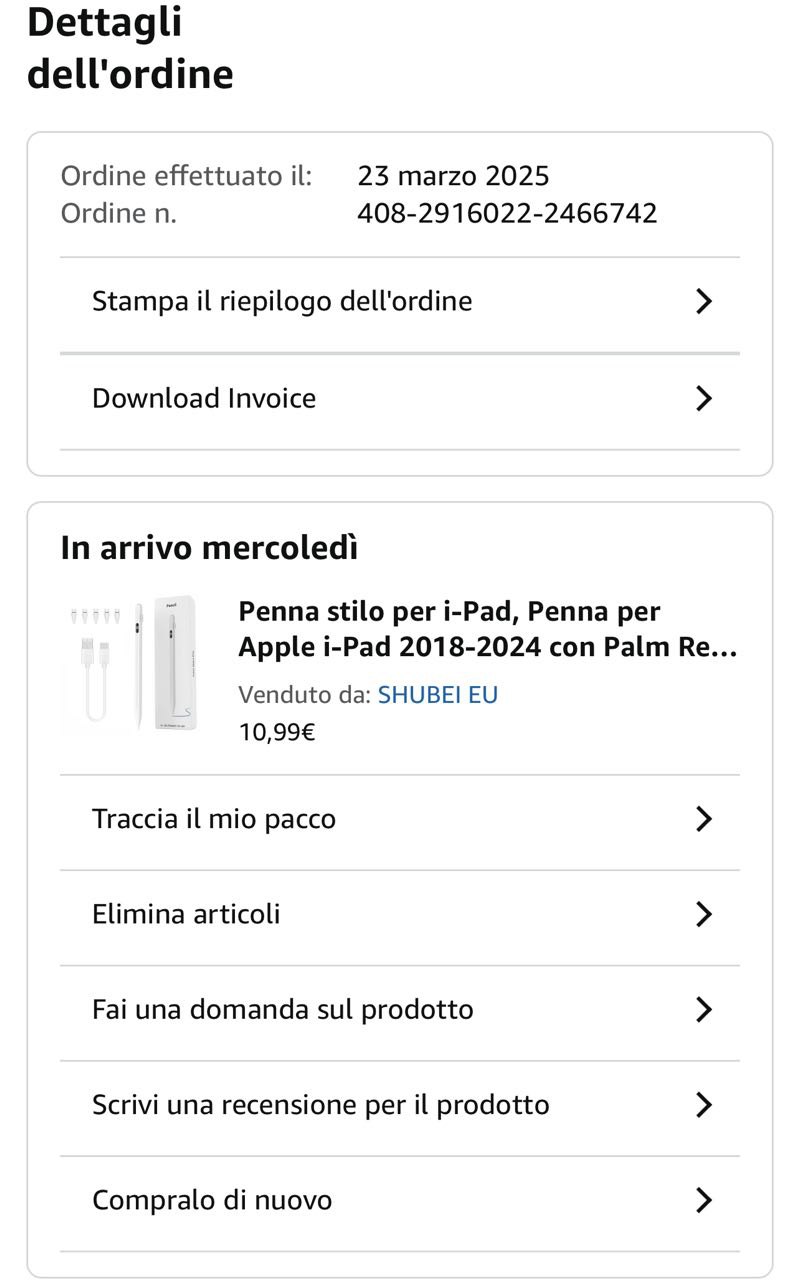
Task: Click chevron on Traccia il mio pacco row
Action: click(703, 819)
